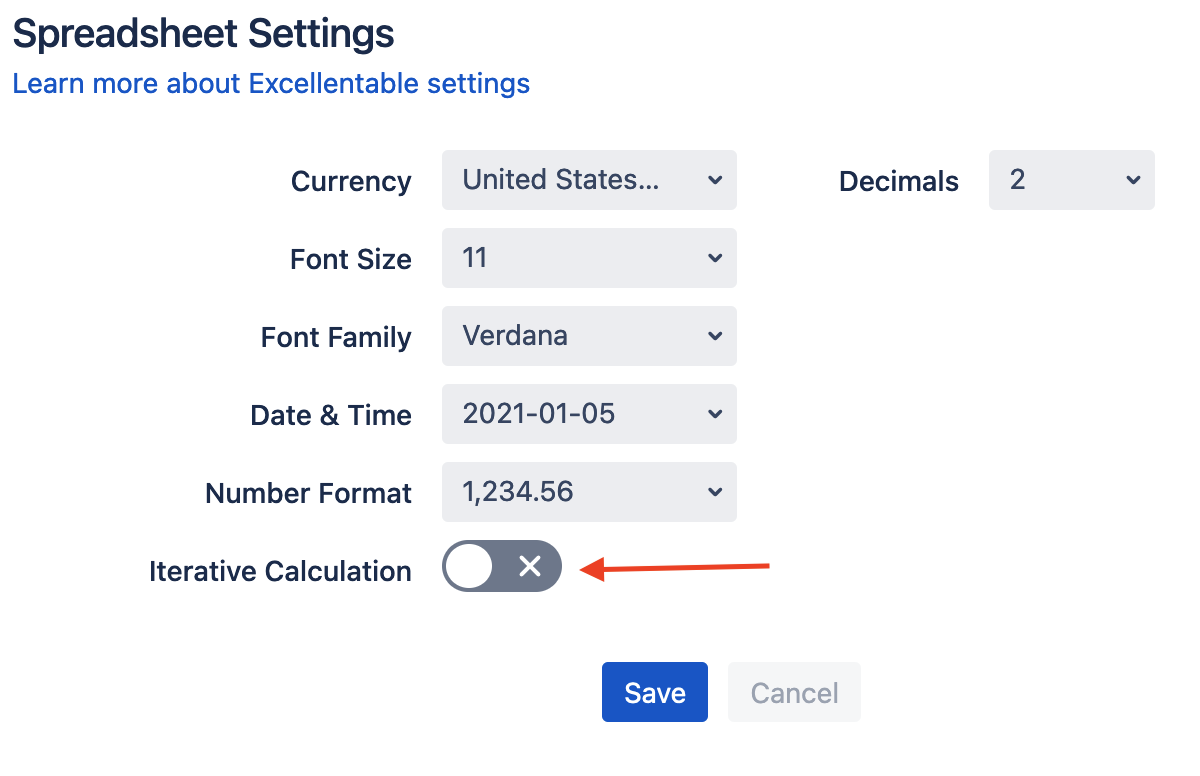Click the Cancel button
Viewport: 1200px width, 776px height.
click(794, 692)
